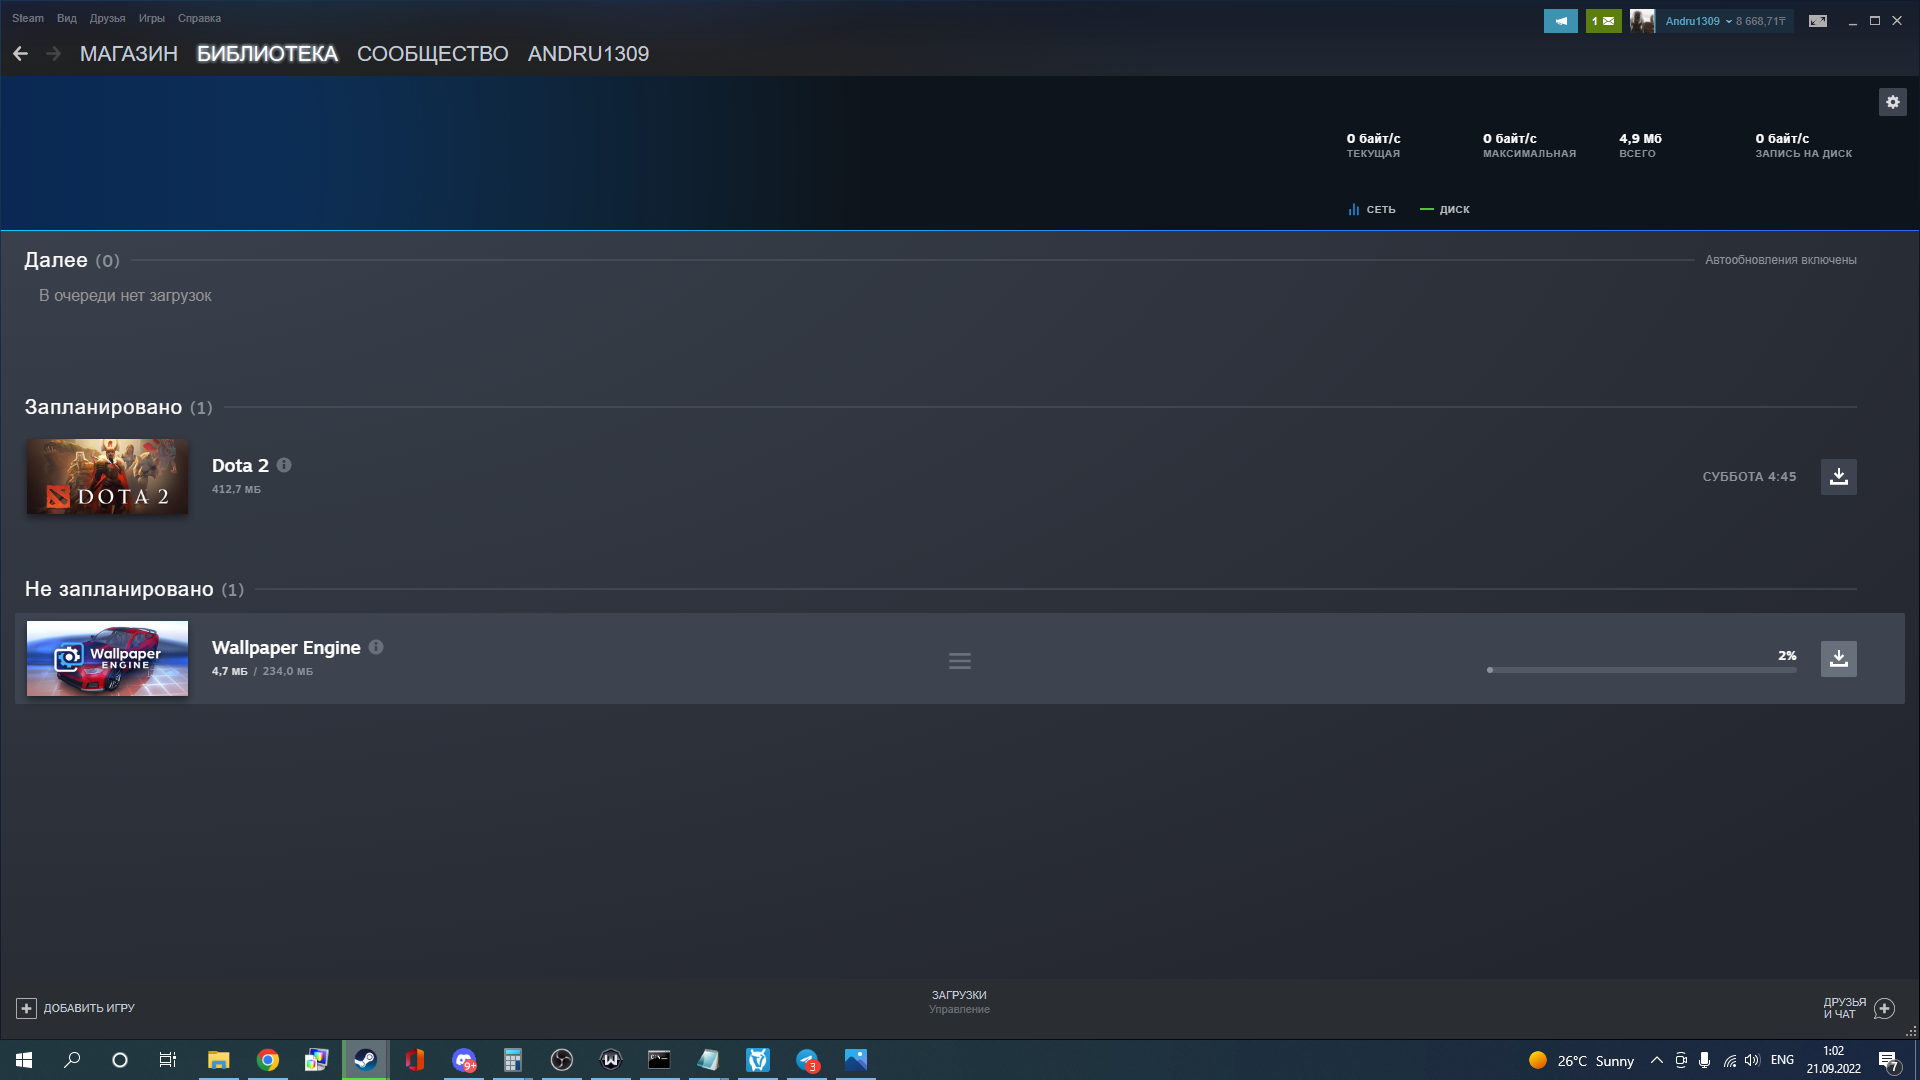Open OBS Studio from taskbar
Viewport: 1920px width, 1080px height.
tap(562, 1060)
